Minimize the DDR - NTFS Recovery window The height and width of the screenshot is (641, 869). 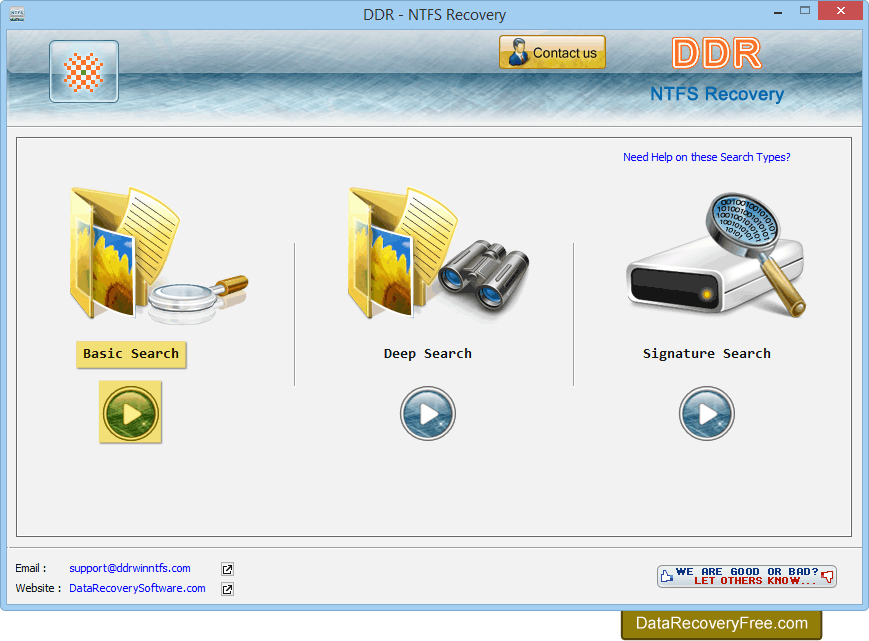pos(778,12)
